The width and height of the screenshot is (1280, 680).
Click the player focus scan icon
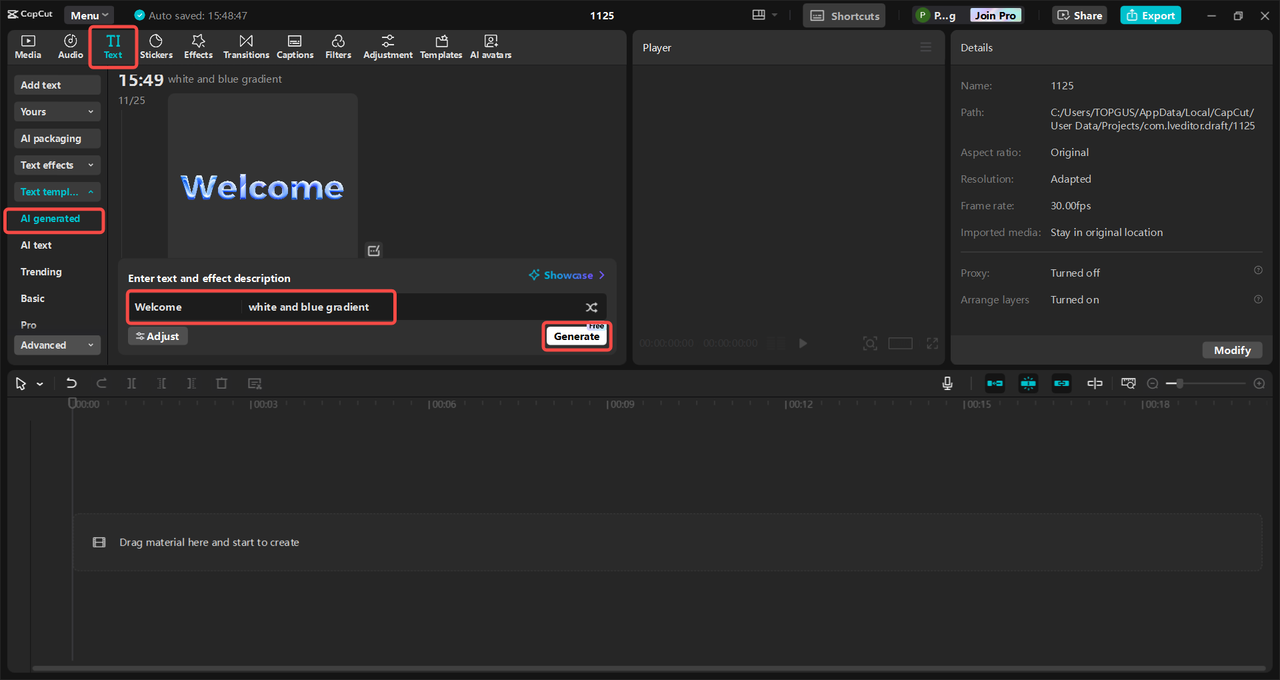click(870, 343)
